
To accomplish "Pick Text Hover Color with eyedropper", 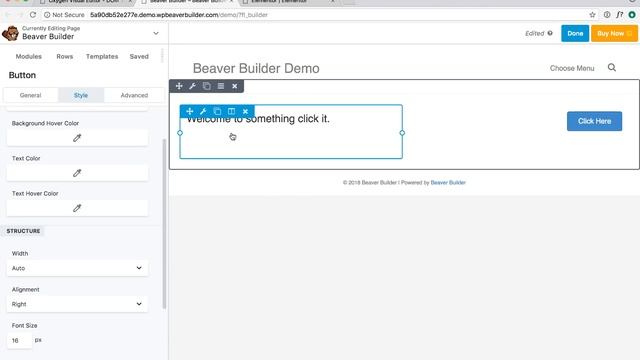I will [x=77, y=208].
